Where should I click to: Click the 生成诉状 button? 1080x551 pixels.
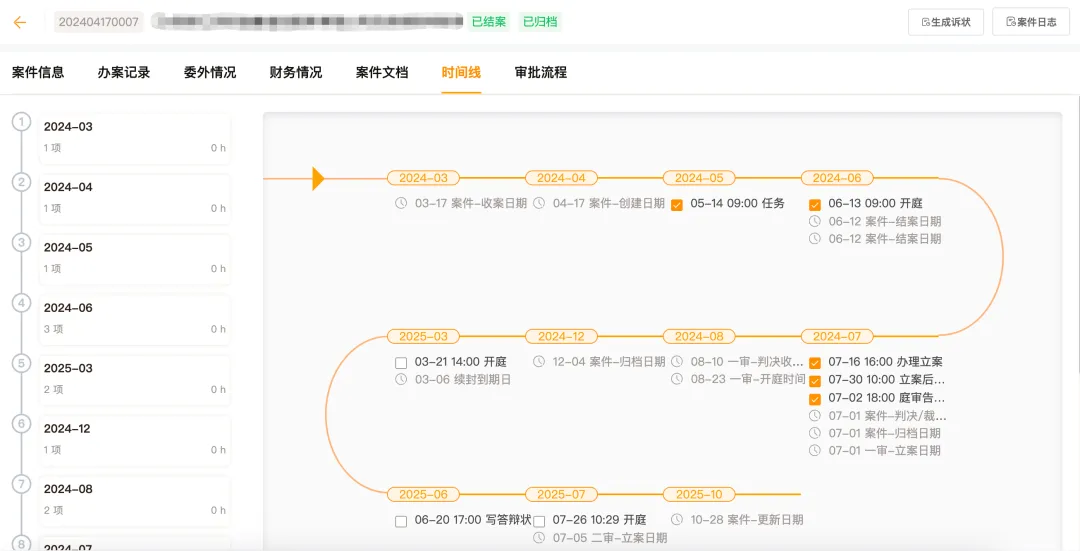click(946, 22)
